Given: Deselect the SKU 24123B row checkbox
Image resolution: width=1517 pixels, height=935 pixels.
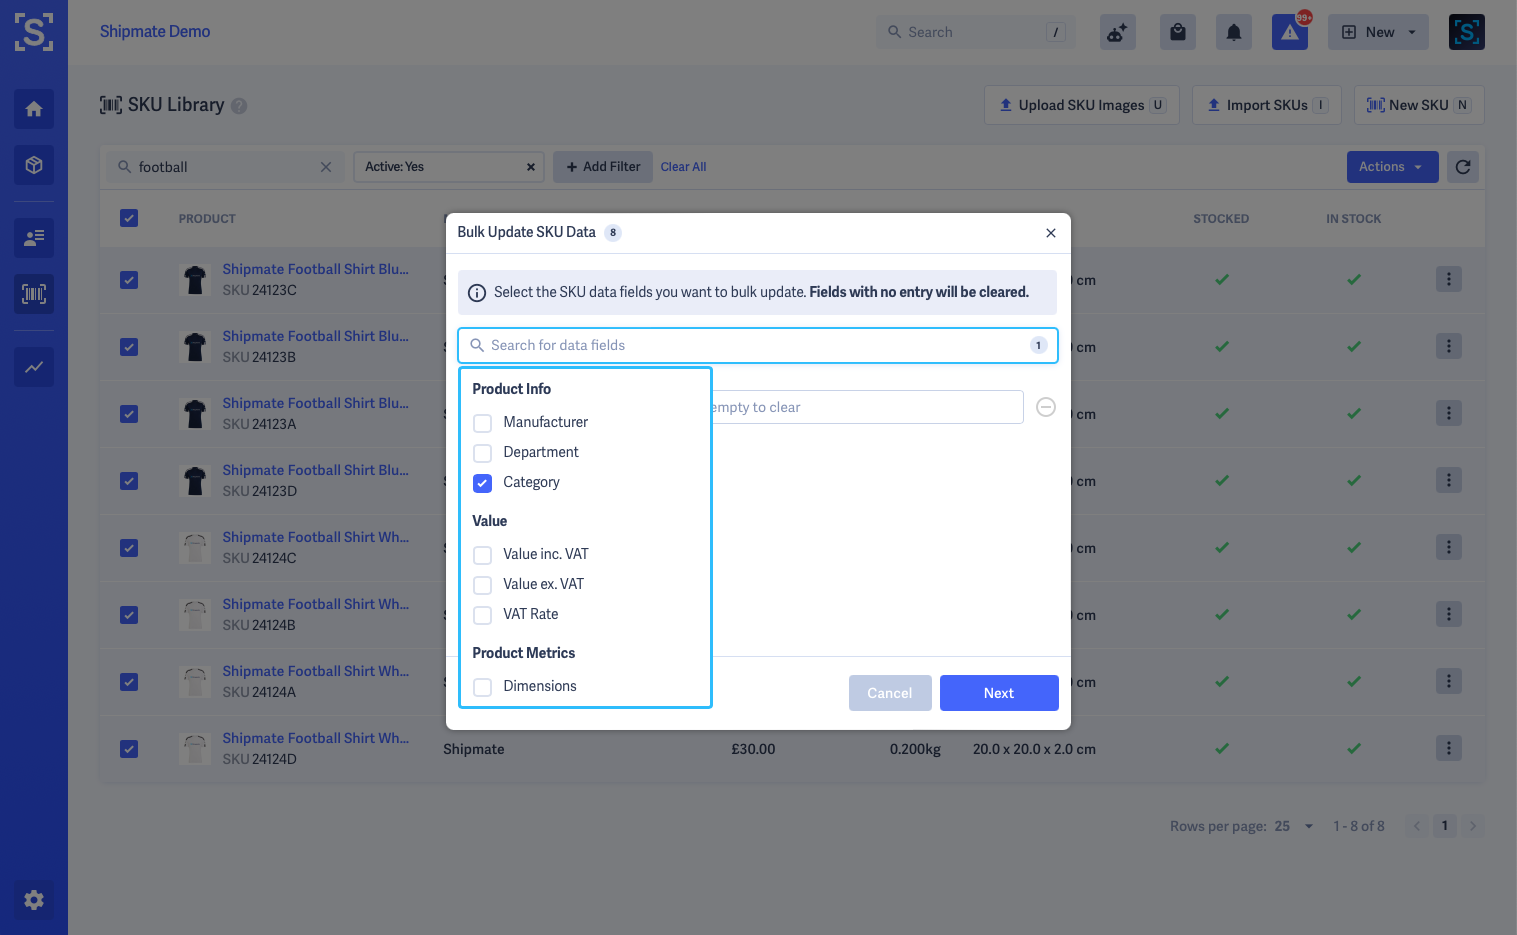Looking at the screenshot, I should [x=129, y=347].
